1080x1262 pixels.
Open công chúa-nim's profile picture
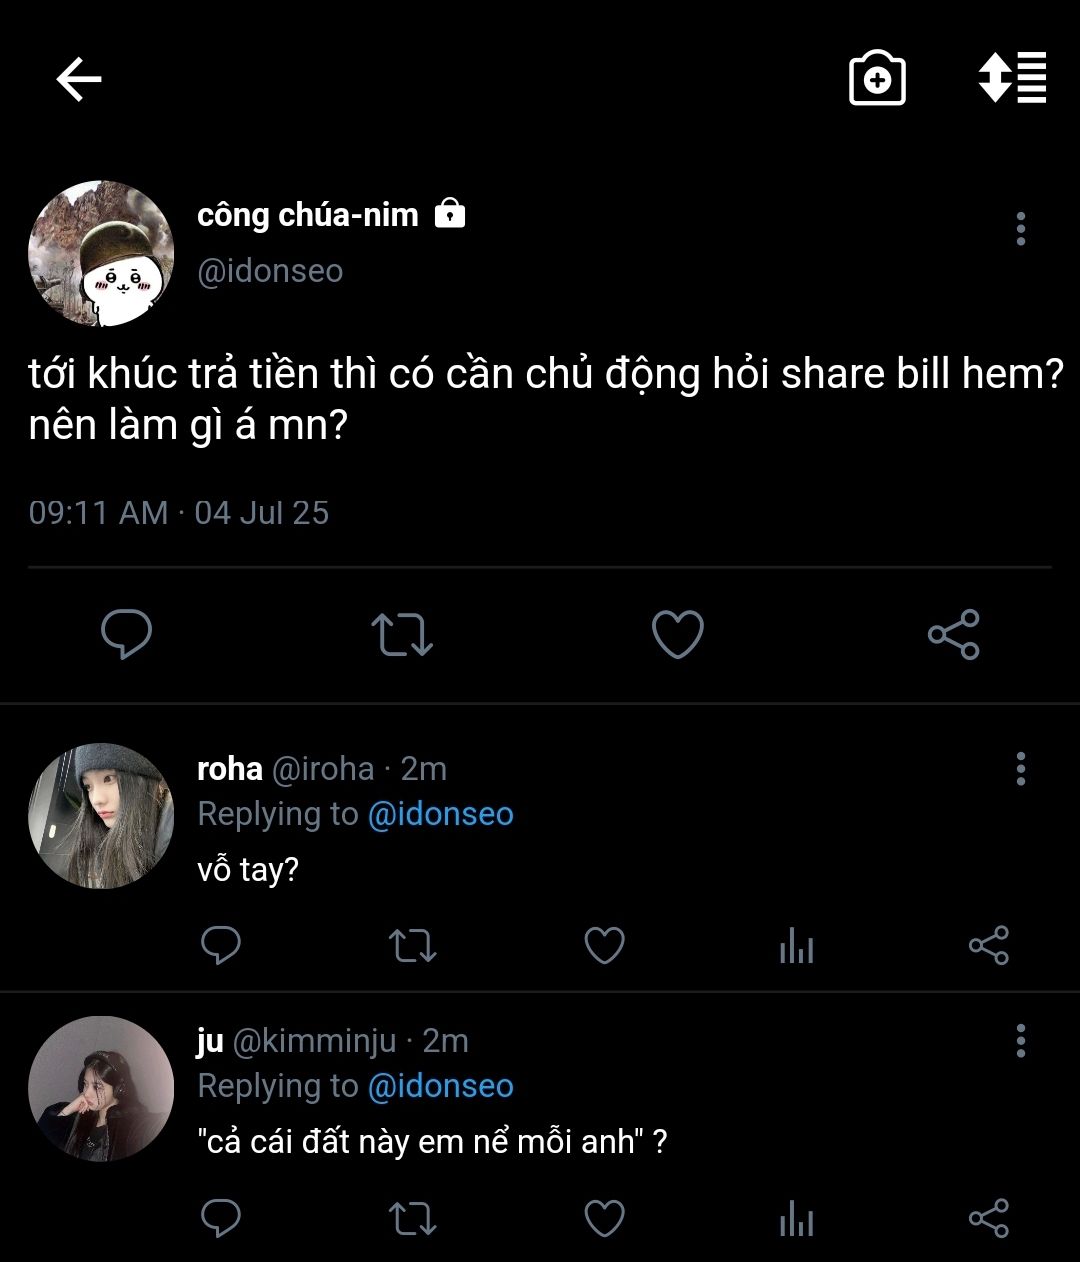pos(101,254)
